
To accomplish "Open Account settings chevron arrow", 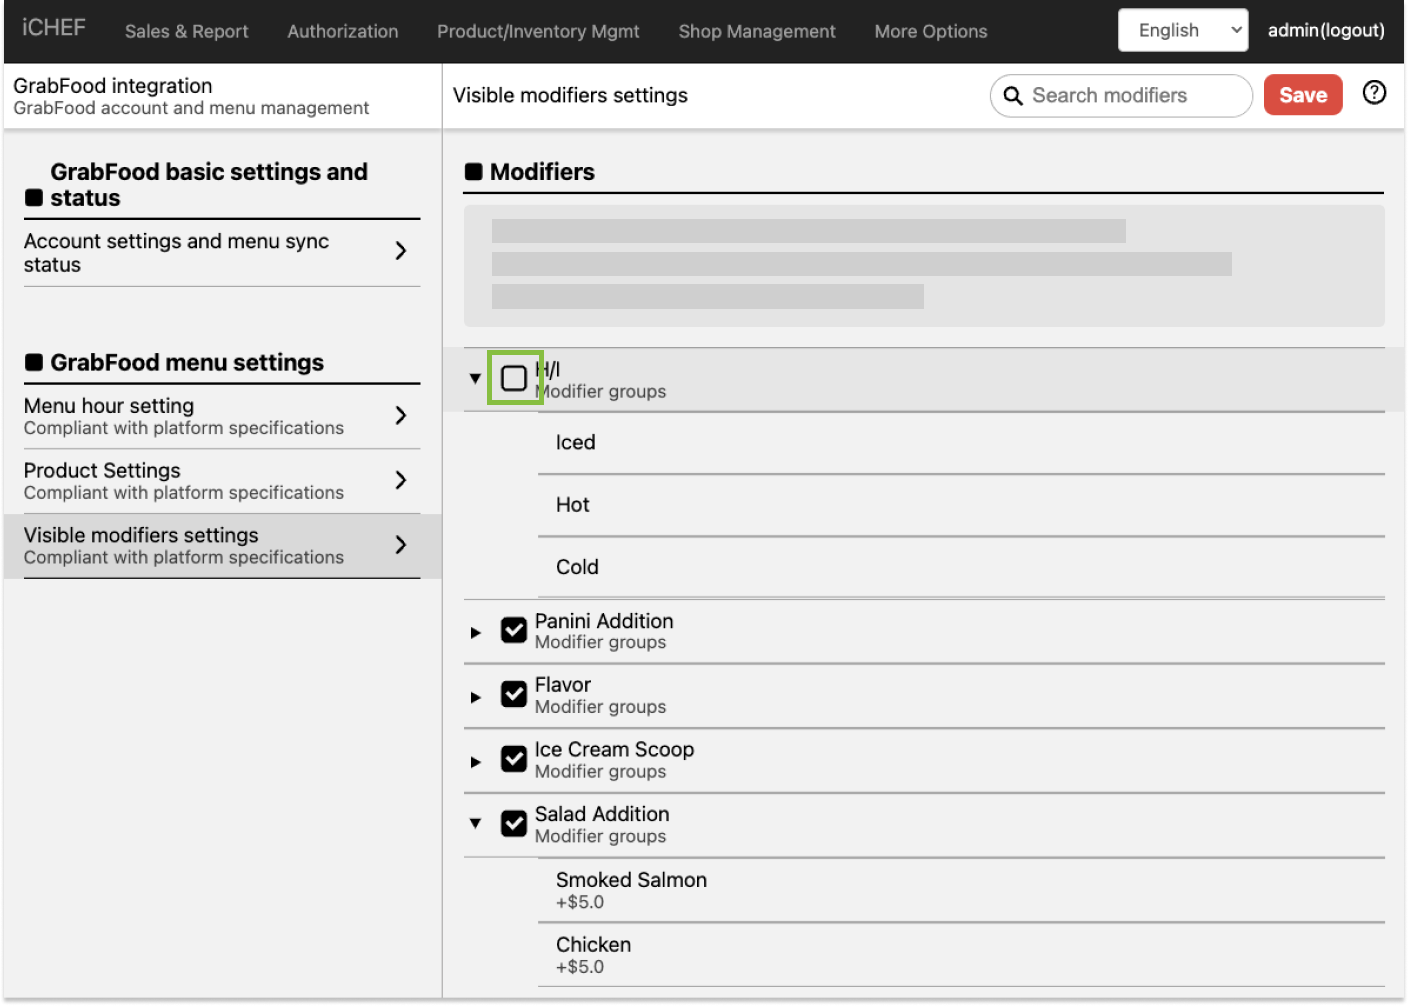I will [400, 251].
